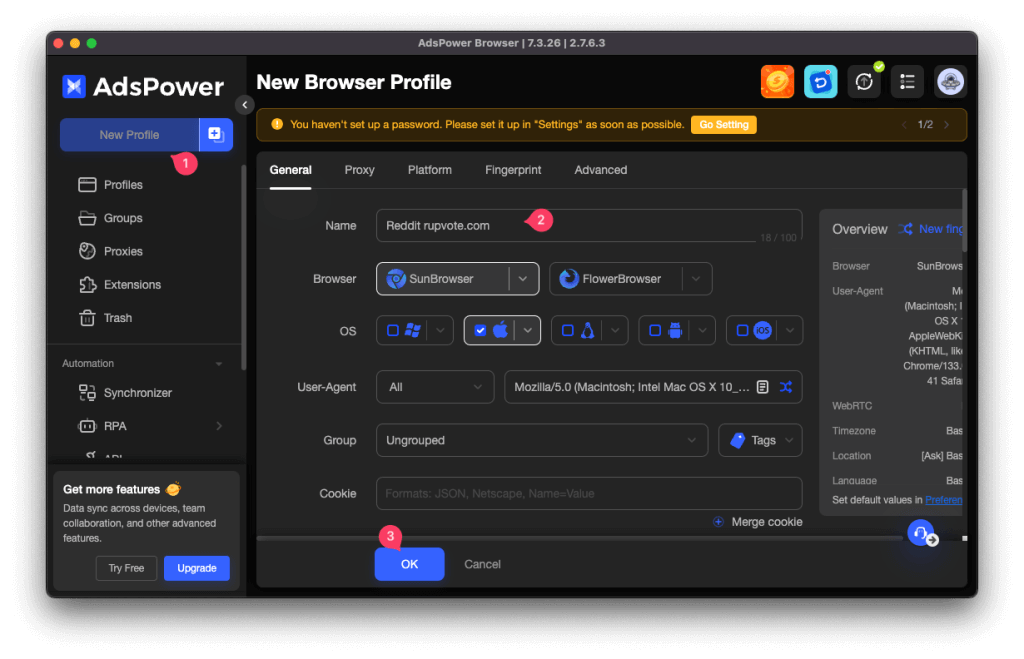Expand Android version dropdown
This screenshot has height=659, width=1024.
pos(702,330)
